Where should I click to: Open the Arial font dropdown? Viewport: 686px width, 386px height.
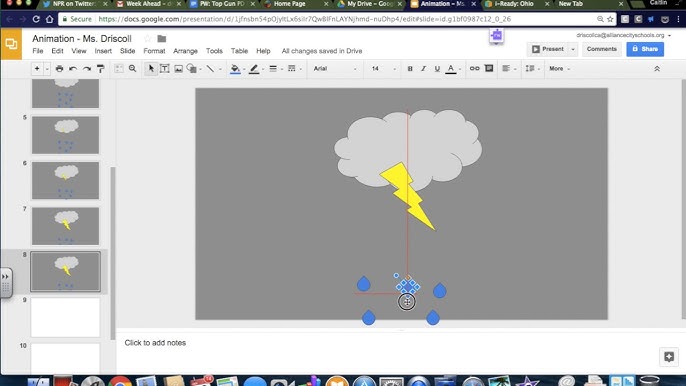coord(335,69)
